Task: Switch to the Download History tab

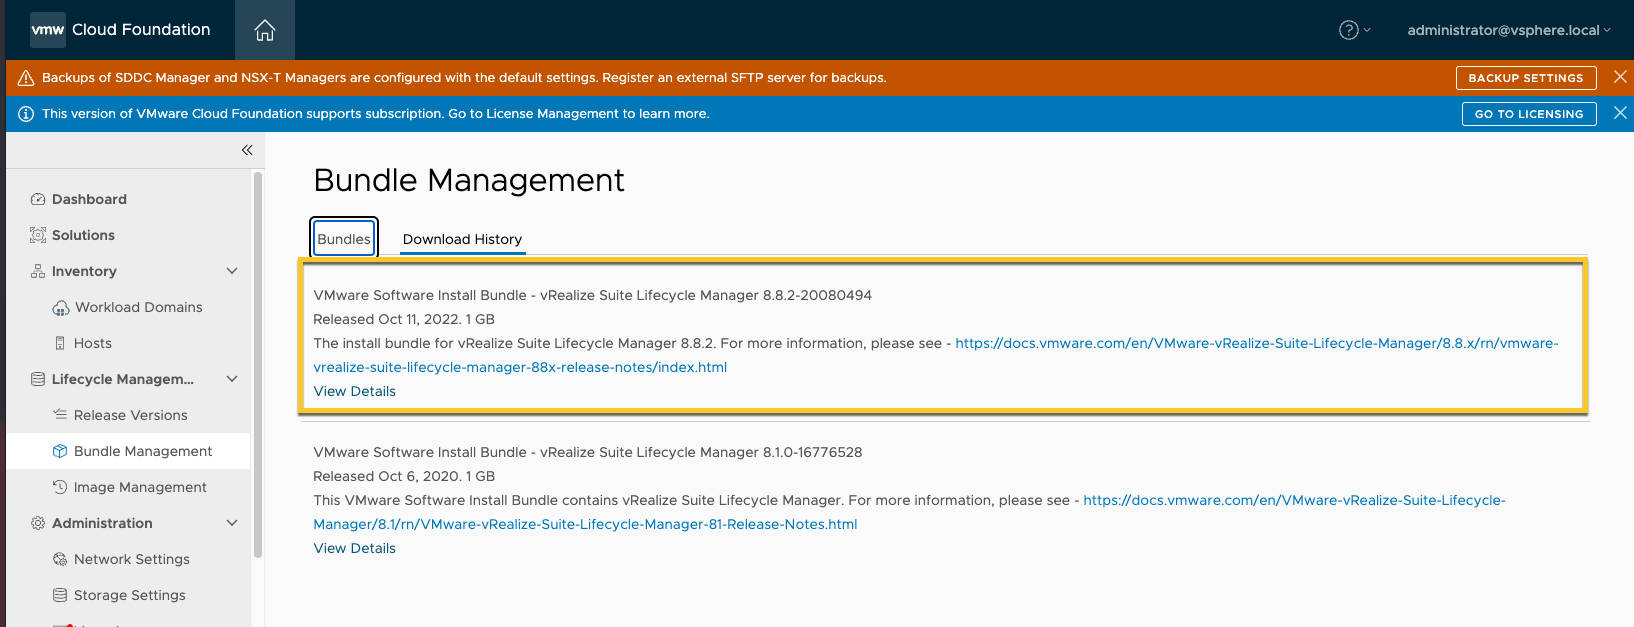Action: point(462,239)
